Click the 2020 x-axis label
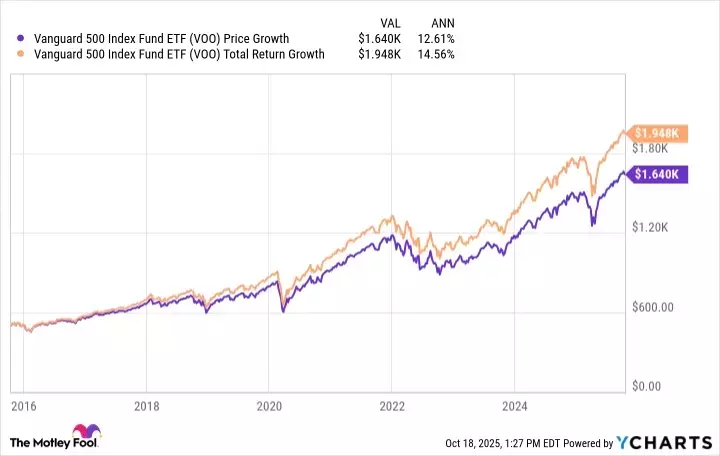 coord(269,408)
